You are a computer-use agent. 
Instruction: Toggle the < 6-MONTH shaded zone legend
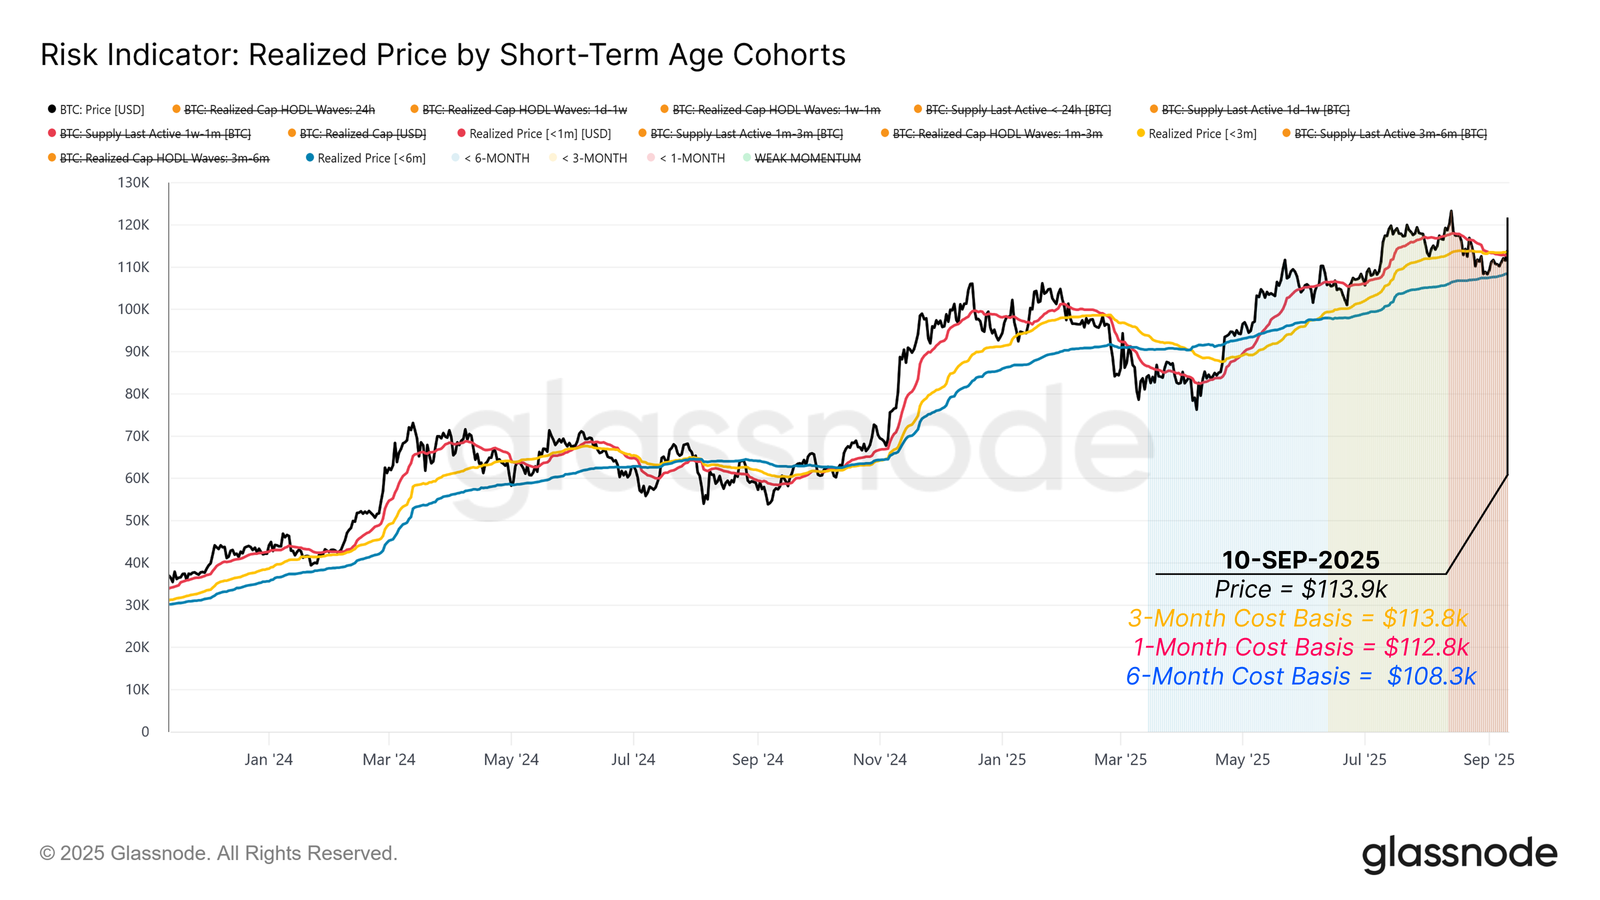pos(491,158)
